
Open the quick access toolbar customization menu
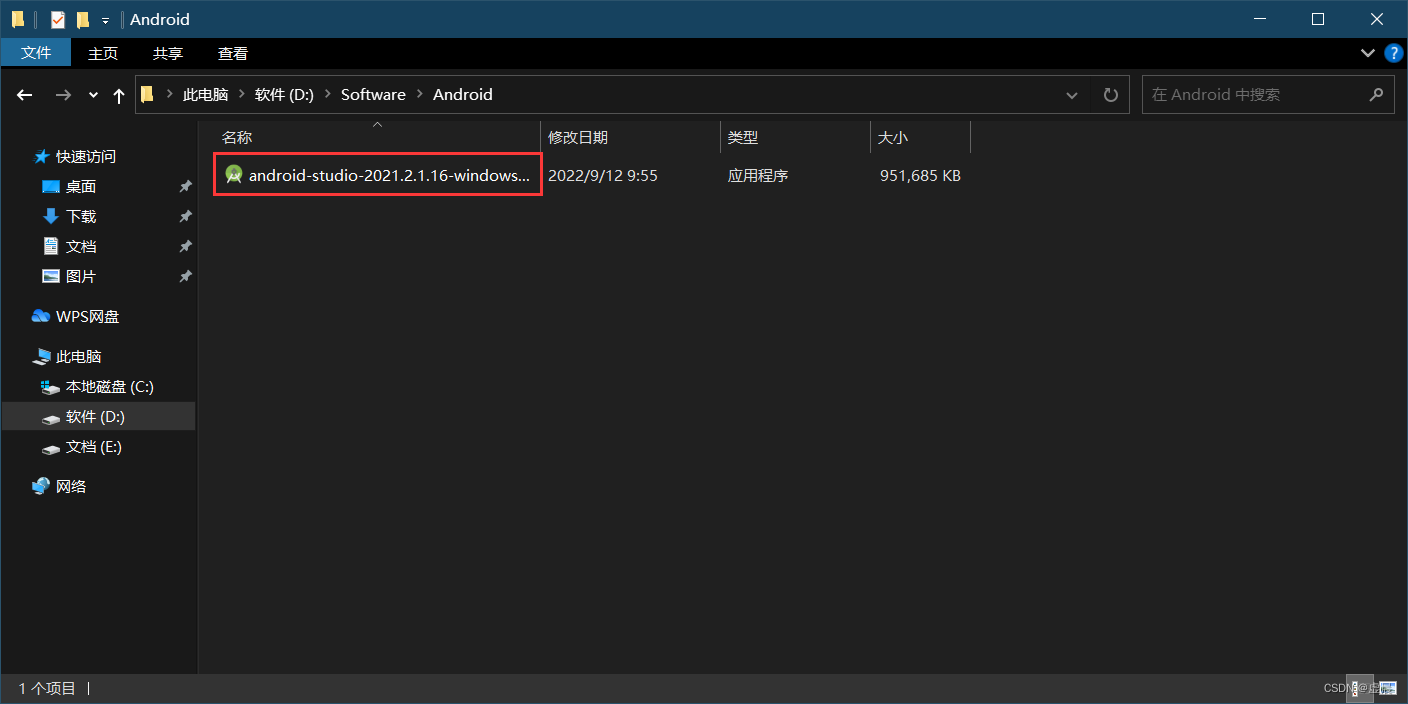[x=104, y=19]
